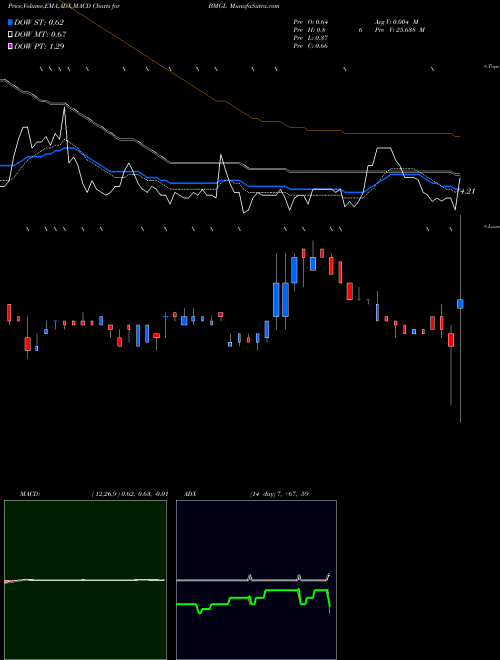Viewport: 500px width, 660px height.
Task: Click the '4.21' price label on EMA chart
Action: pos(468,191)
